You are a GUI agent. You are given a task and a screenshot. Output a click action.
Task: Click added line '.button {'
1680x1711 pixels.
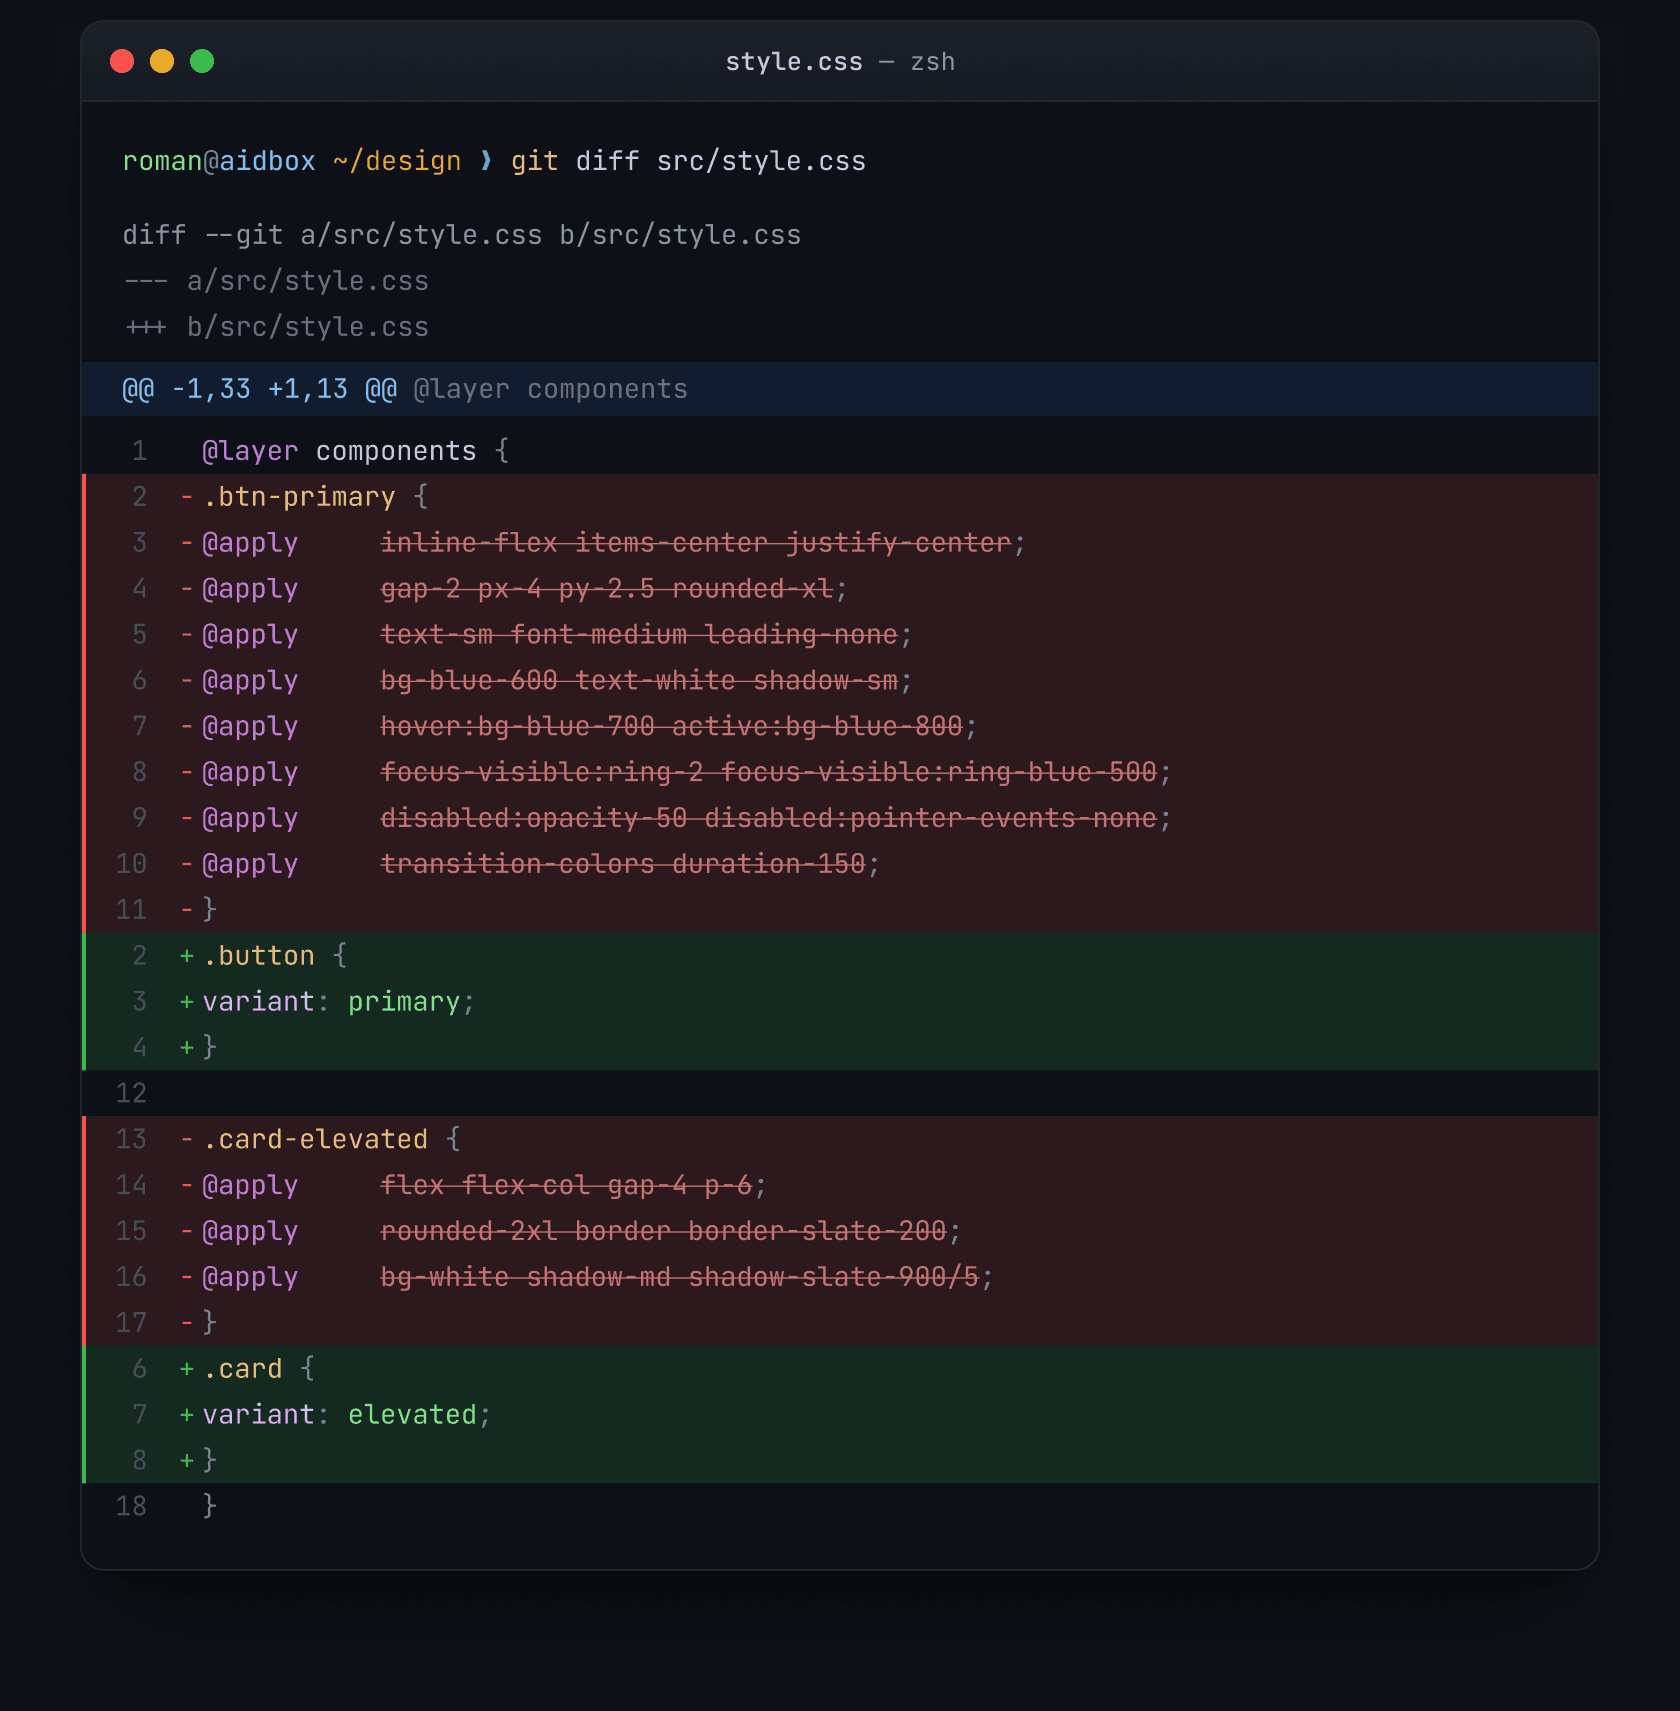pyautogui.click(x=840, y=956)
